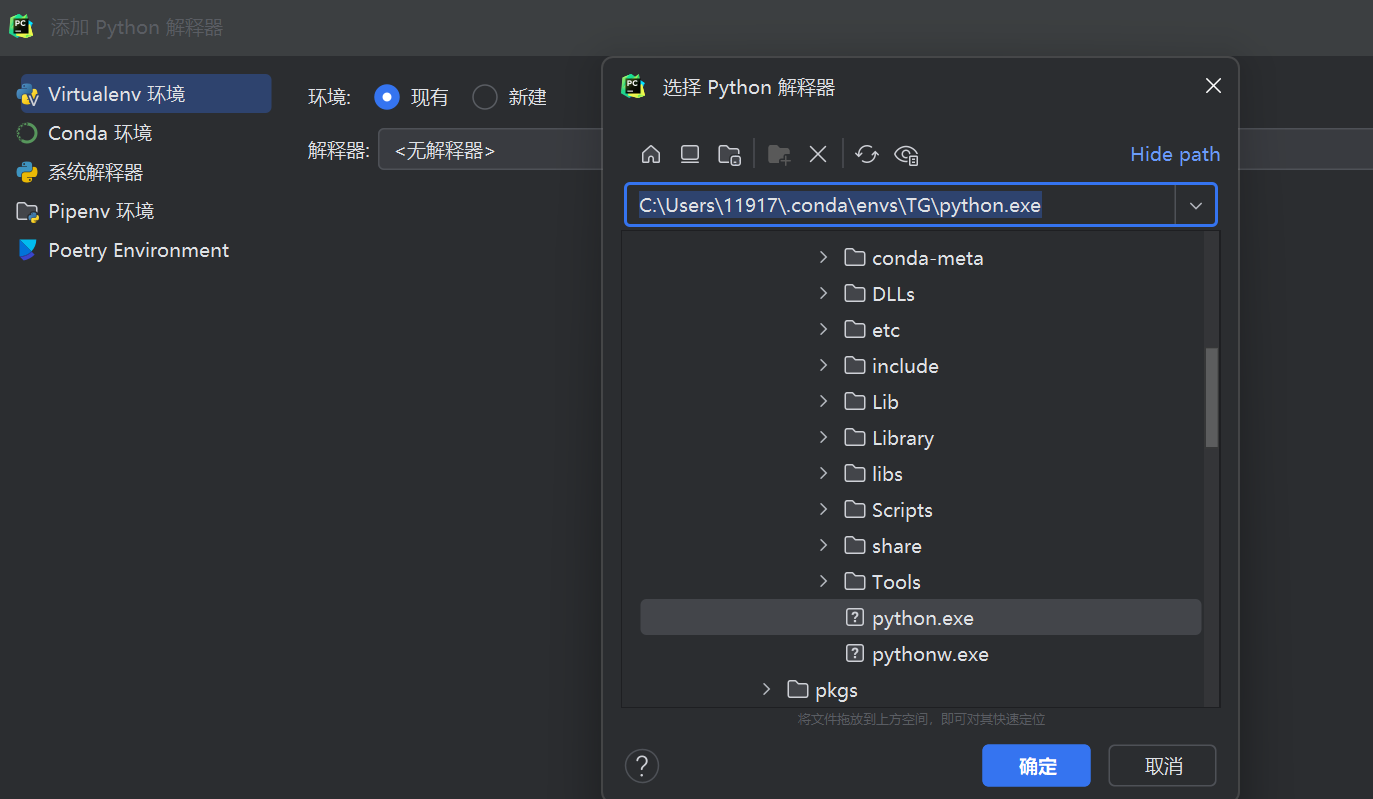Click the file tree vertical scrollbar
This screenshot has height=799, width=1373.
[1211, 397]
